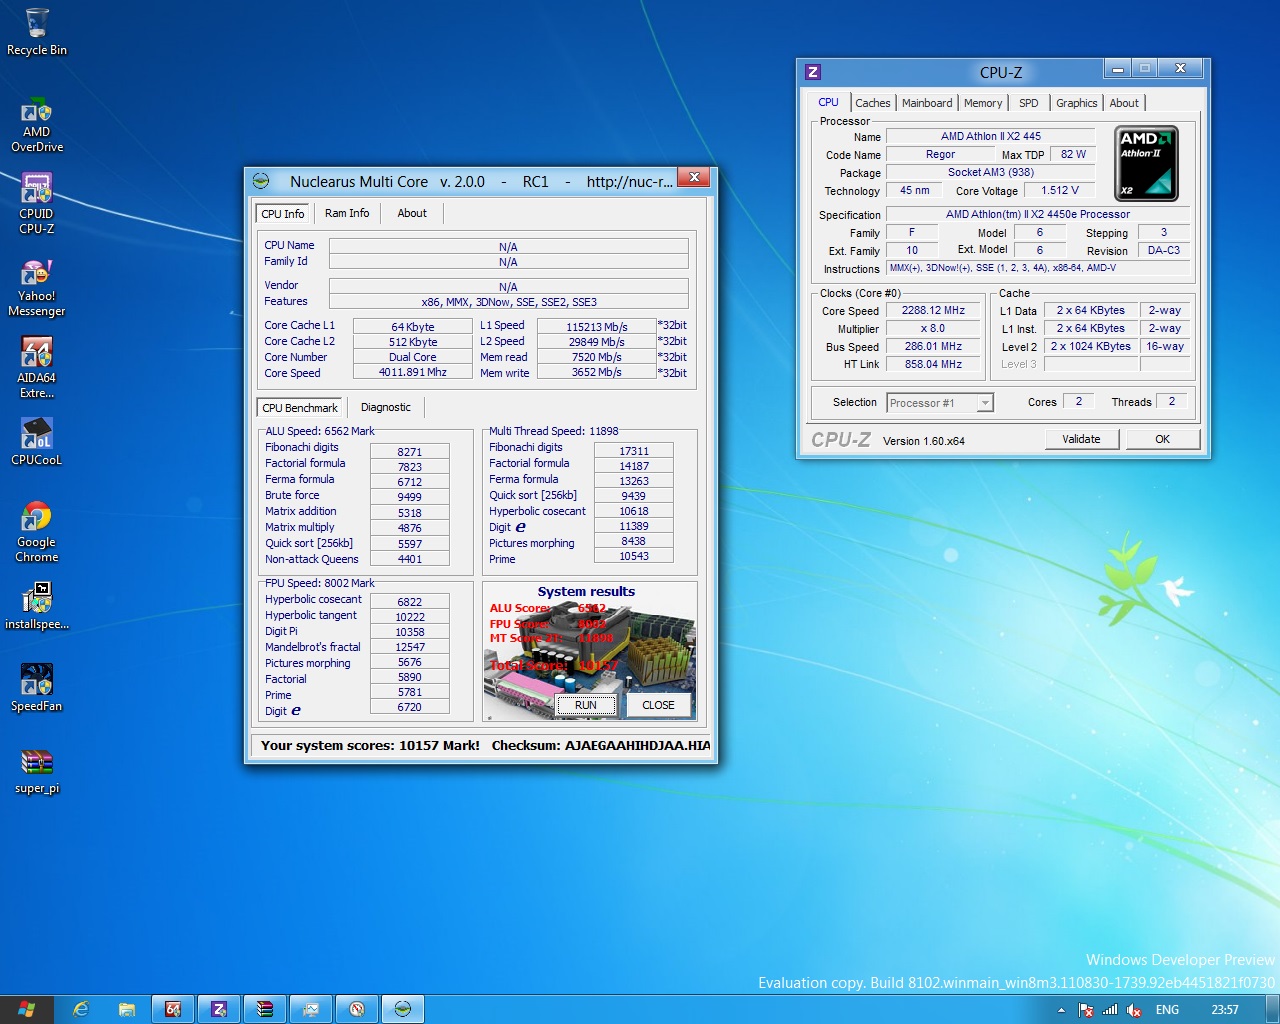Viewport: 1280px width, 1024px height.
Task: Open Nuclearus Ram Info tab
Action: [347, 213]
